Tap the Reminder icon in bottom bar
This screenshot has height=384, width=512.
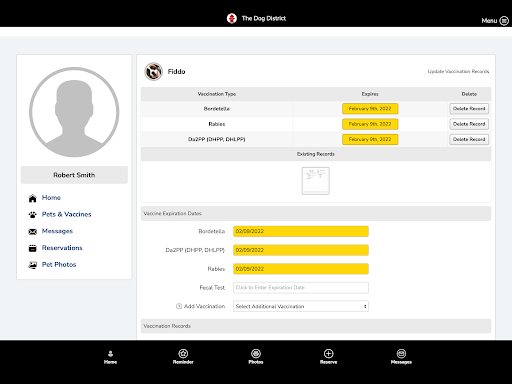point(183,353)
